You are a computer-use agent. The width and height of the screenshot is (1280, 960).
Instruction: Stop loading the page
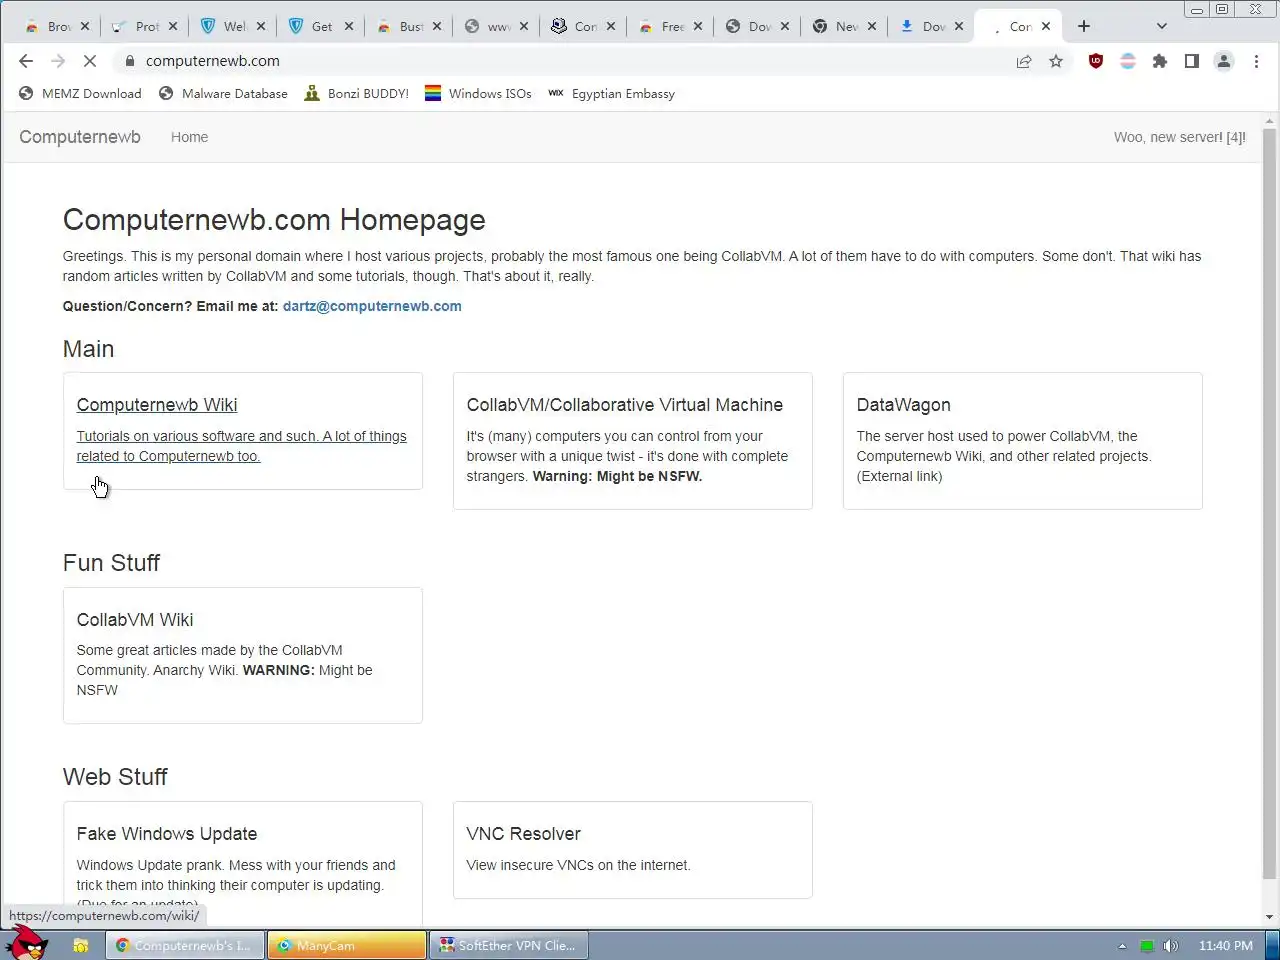pos(89,61)
